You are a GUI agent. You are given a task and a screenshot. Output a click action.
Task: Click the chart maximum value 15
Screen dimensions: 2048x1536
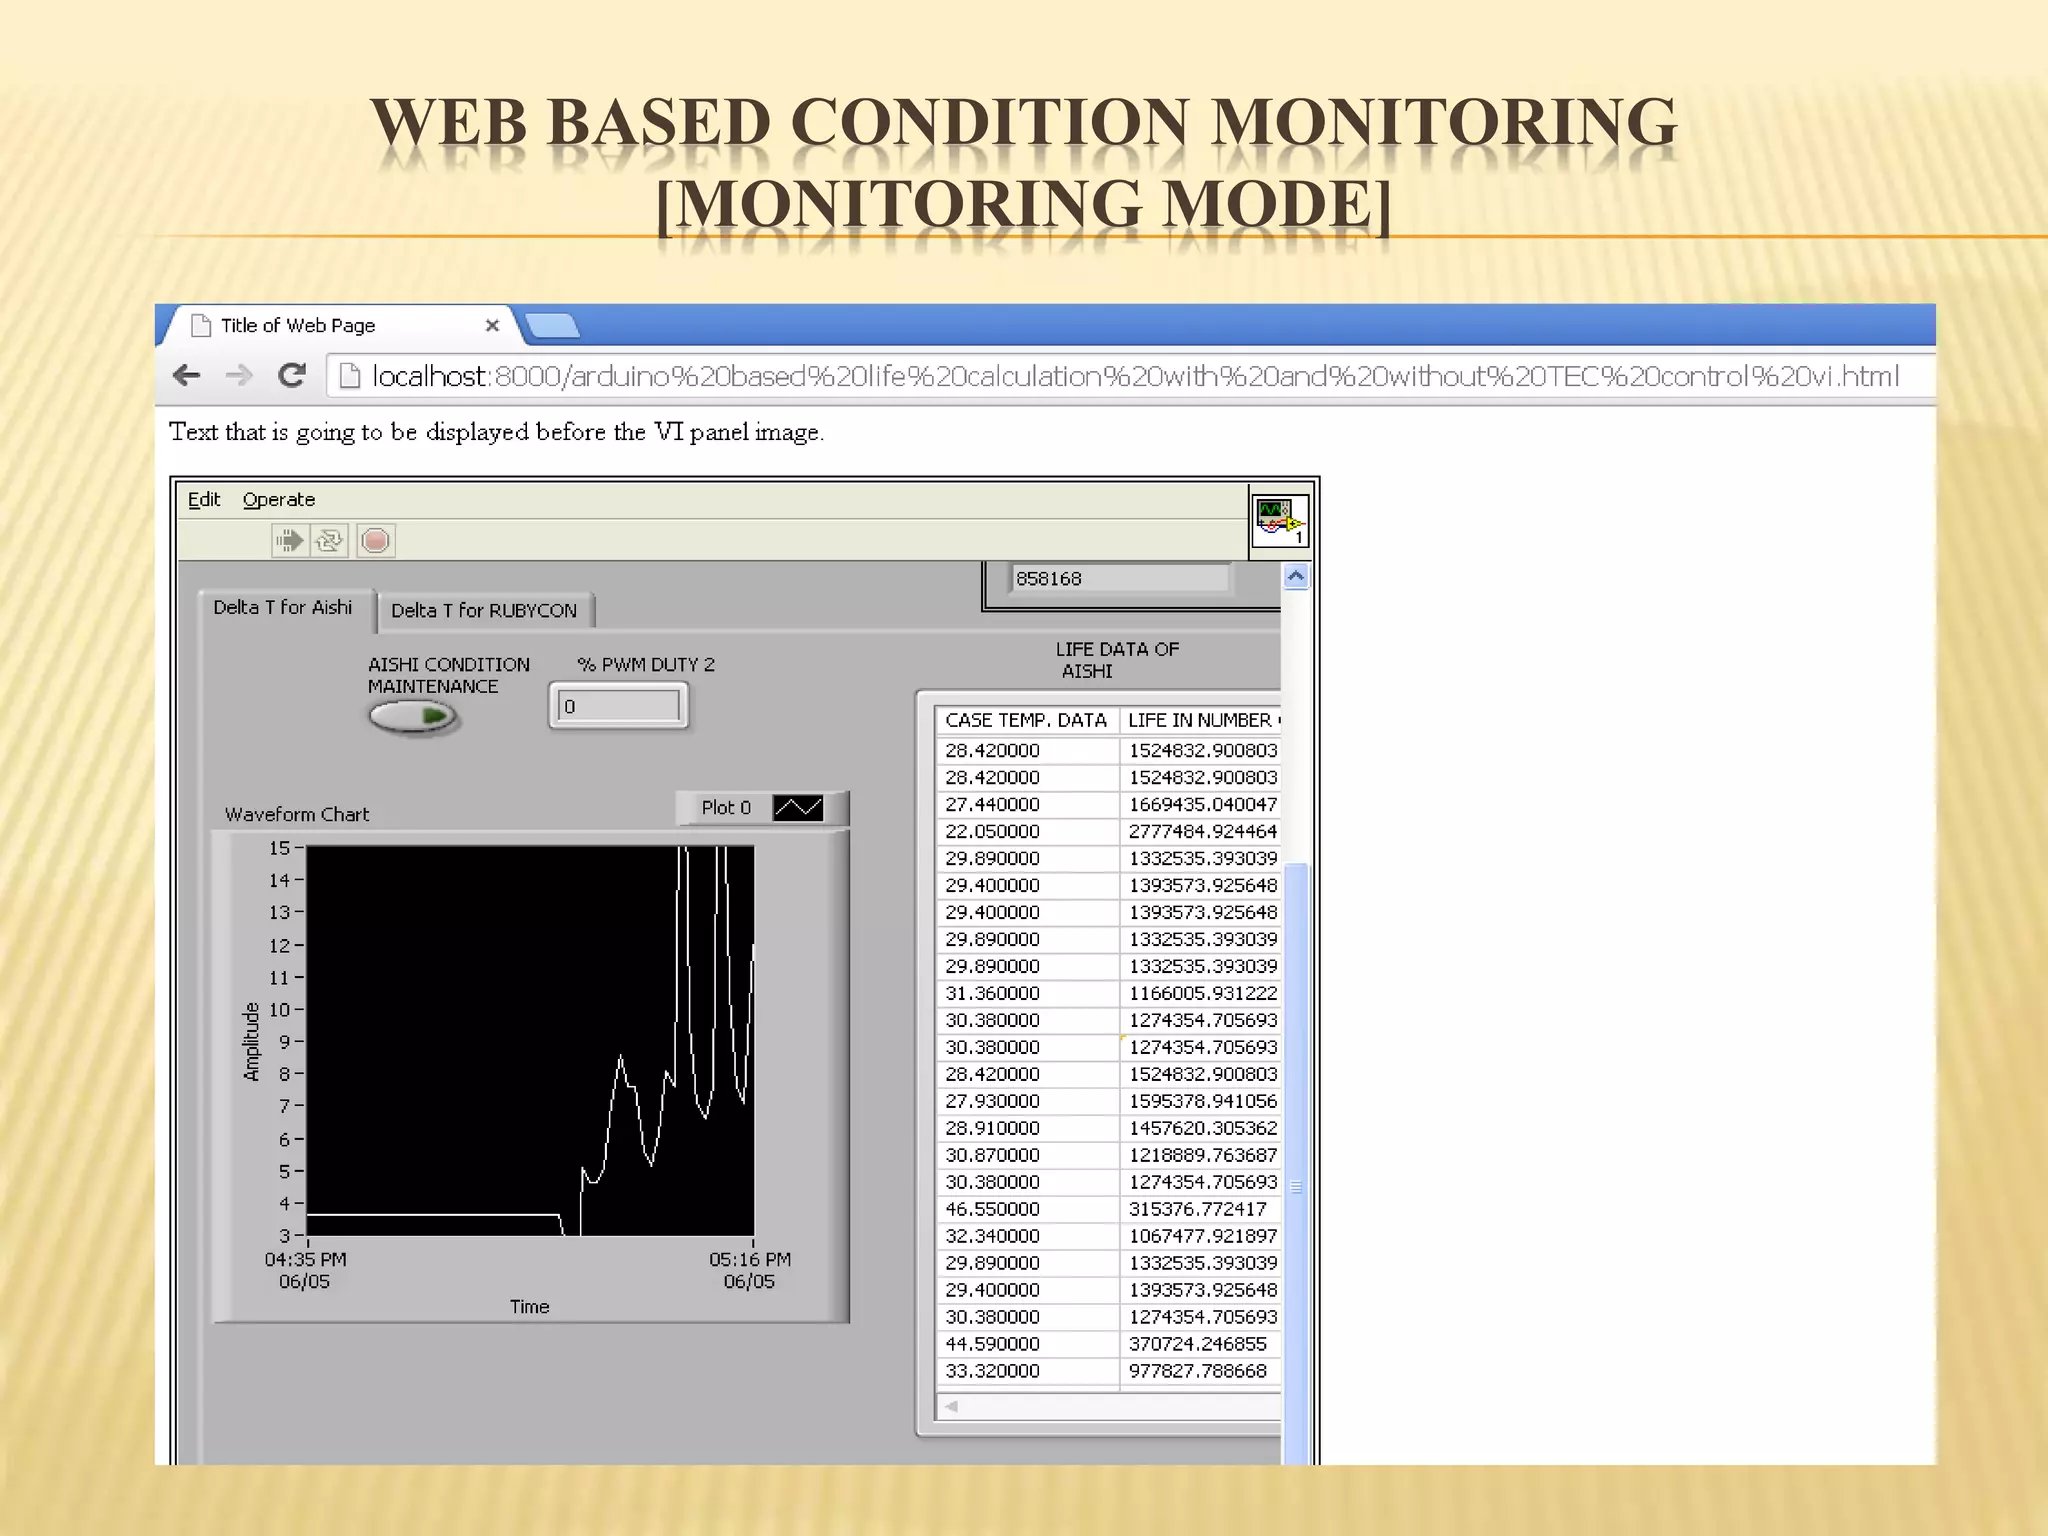point(279,848)
